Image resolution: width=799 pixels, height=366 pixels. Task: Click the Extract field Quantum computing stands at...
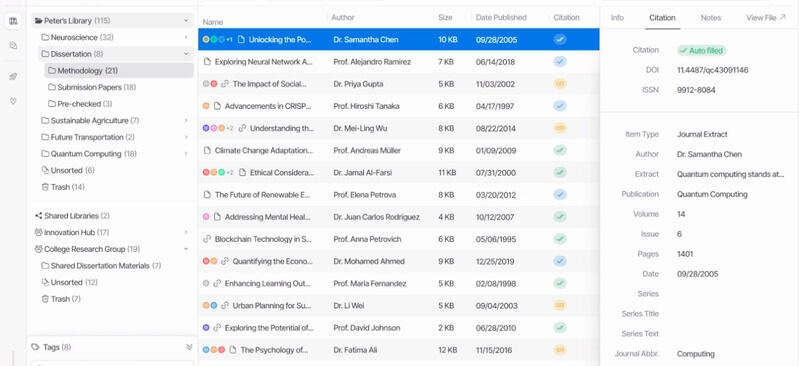click(x=730, y=174)
